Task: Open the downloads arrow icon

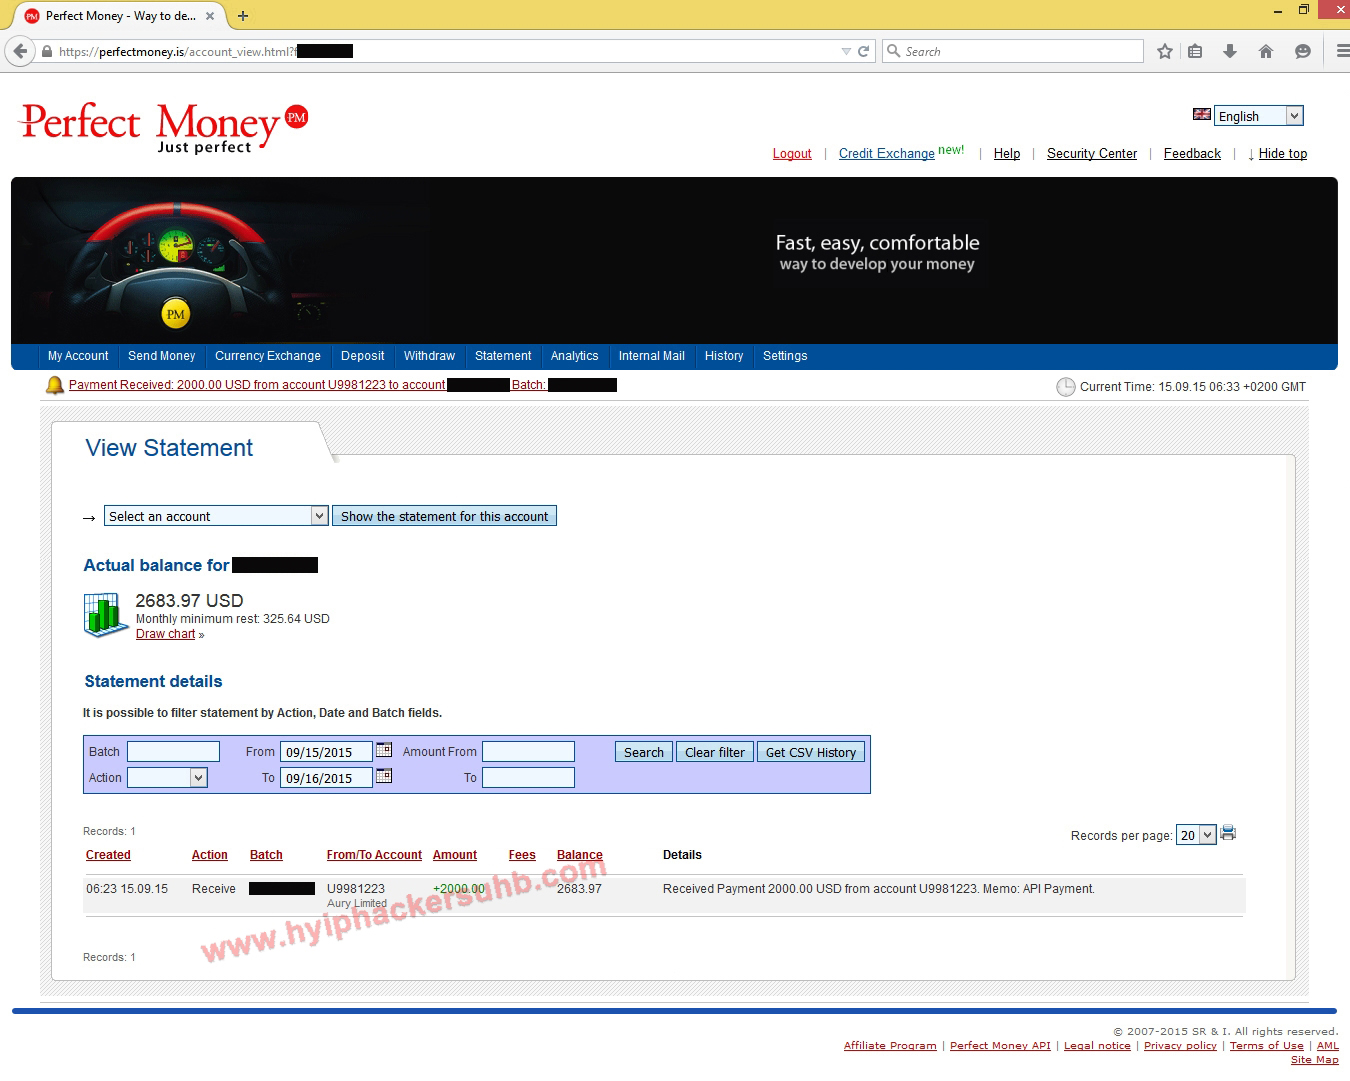Action: [1230, 51]
